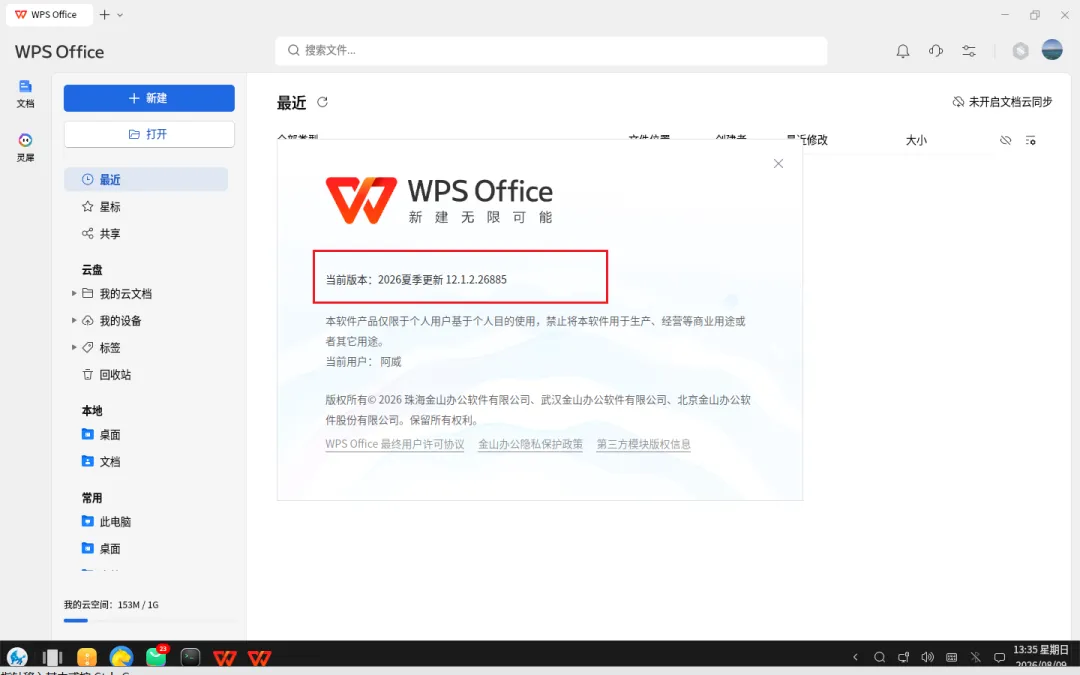The width and height of the screenshot is (1080, 675).
Task: Open the 灵犀 AI assistant icon
Action: pos(25,147)
